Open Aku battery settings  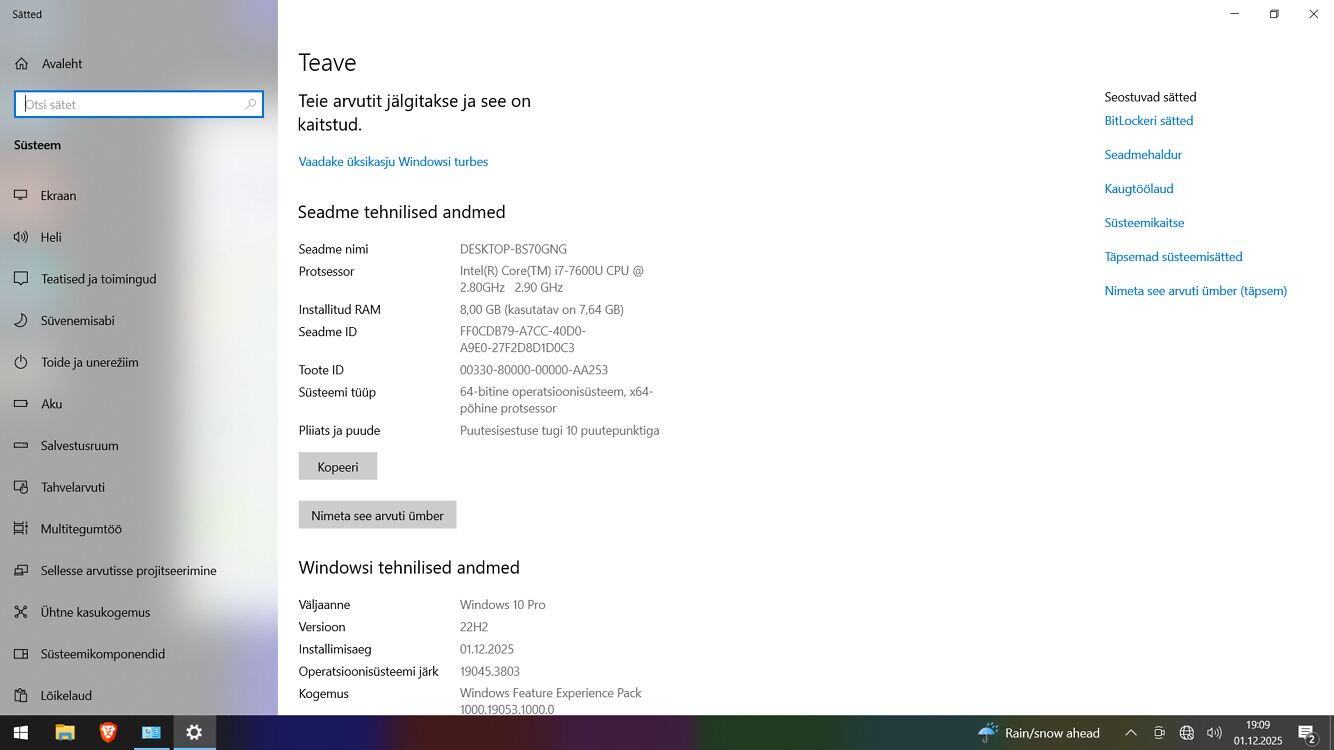51,404
